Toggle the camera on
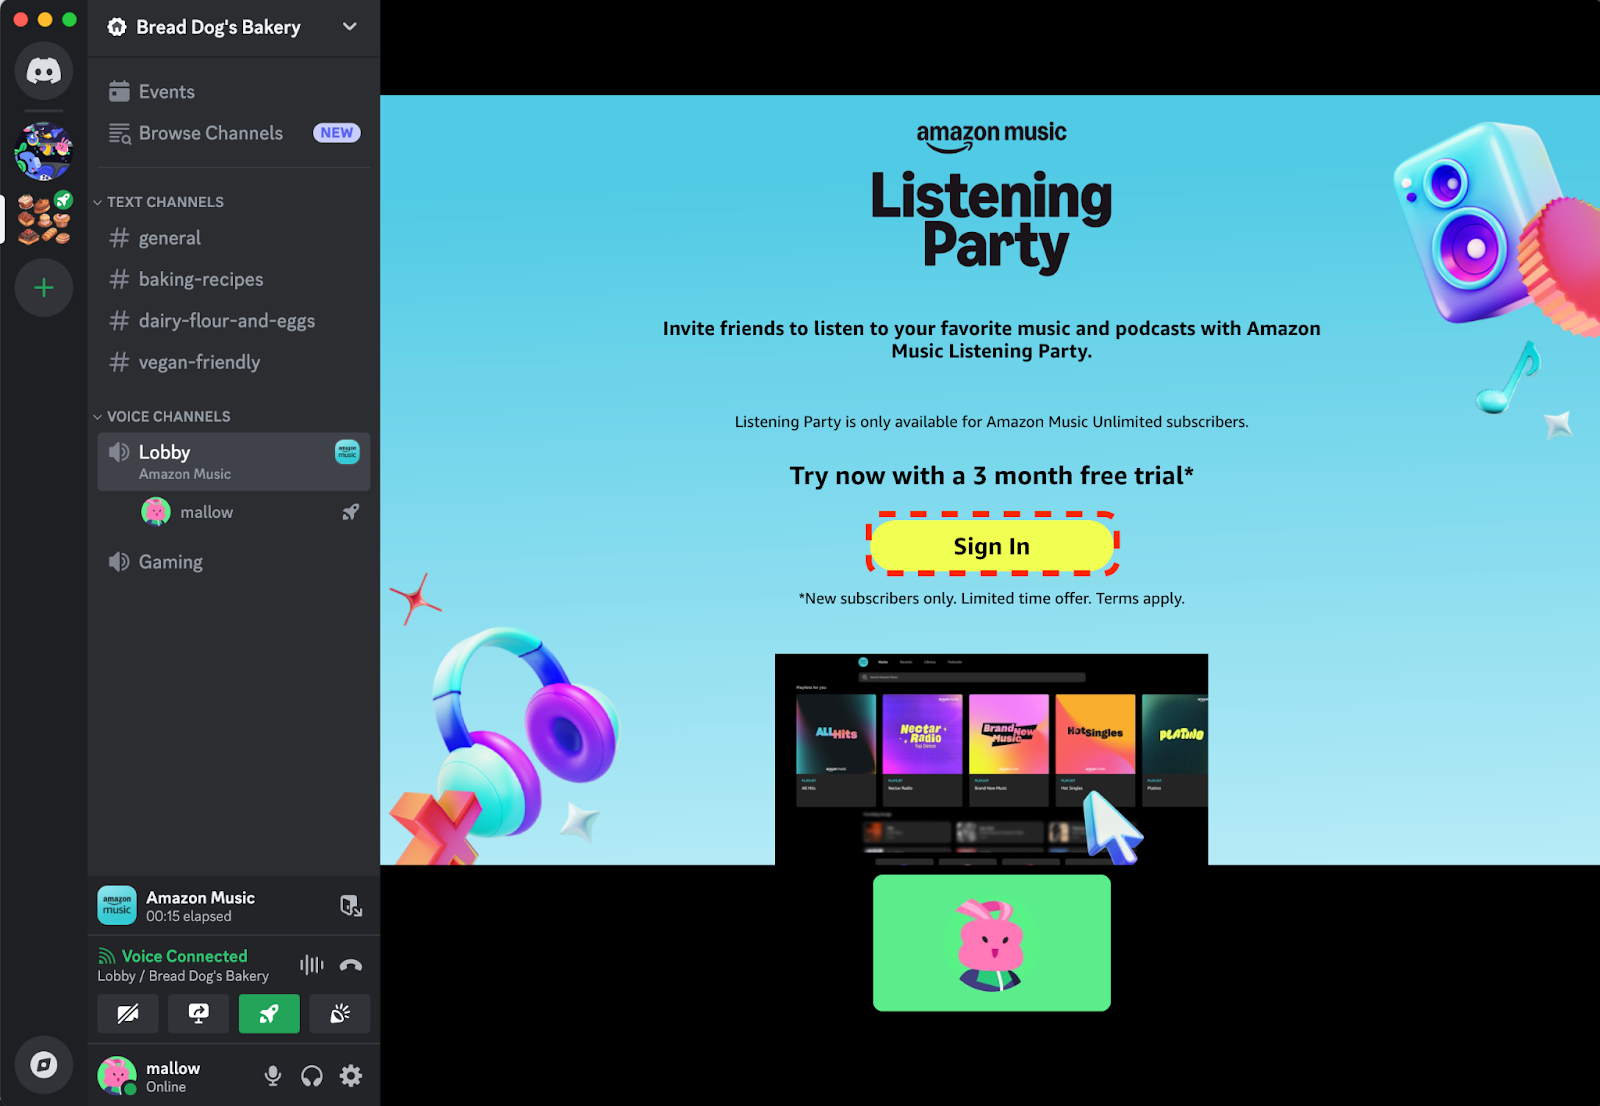Screen dimensions: 1600x1106 tap(128, 1014)
